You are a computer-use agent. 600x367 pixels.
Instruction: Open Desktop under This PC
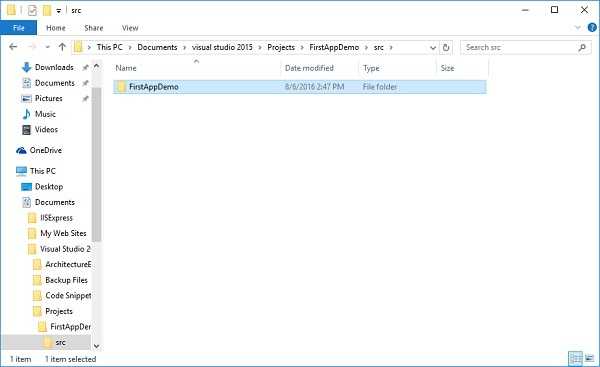49,187
